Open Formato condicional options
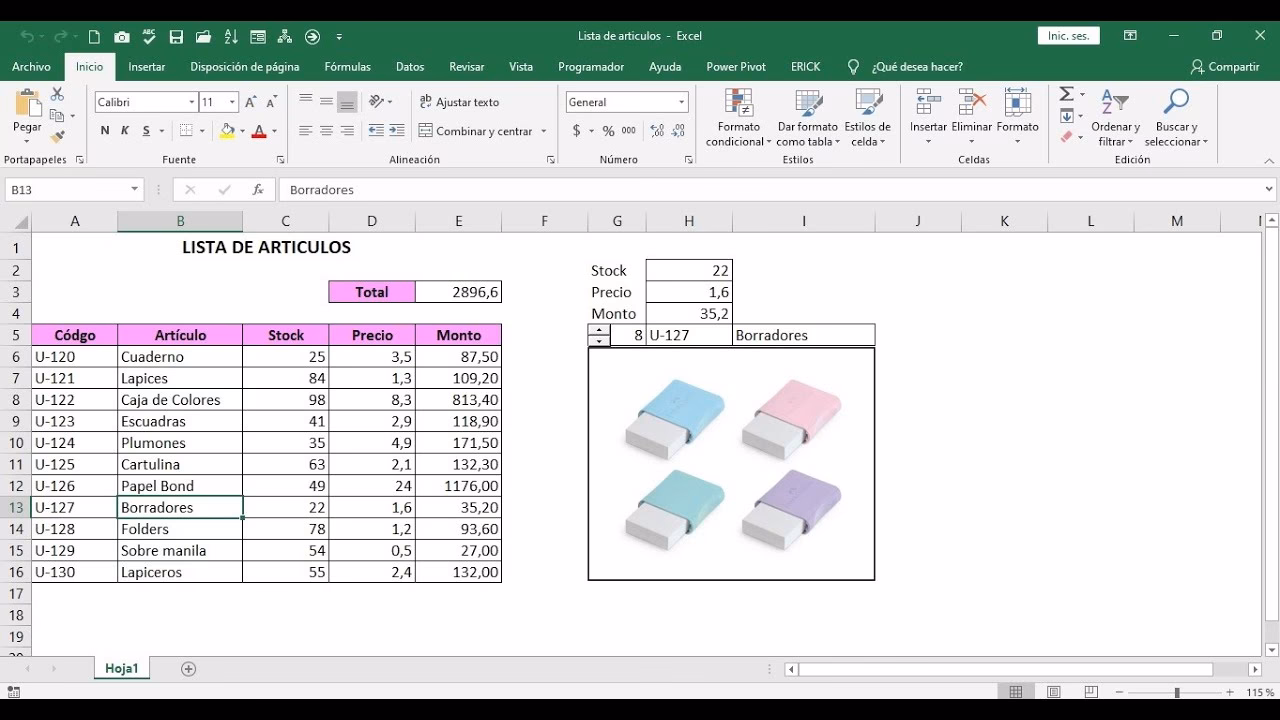Viewport: 1280px width, 720px height. pos(738,116)
